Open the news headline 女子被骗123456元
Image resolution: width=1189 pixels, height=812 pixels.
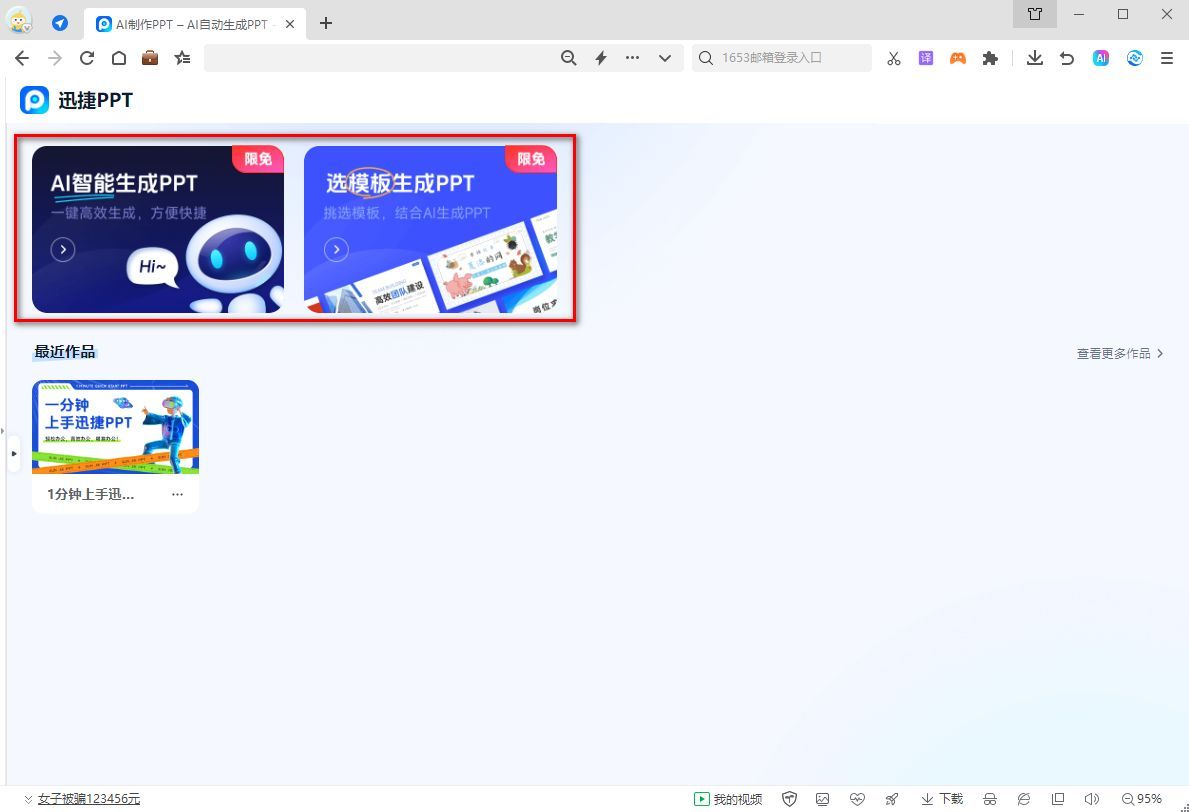pyautogui.click(x=89, y=799)
